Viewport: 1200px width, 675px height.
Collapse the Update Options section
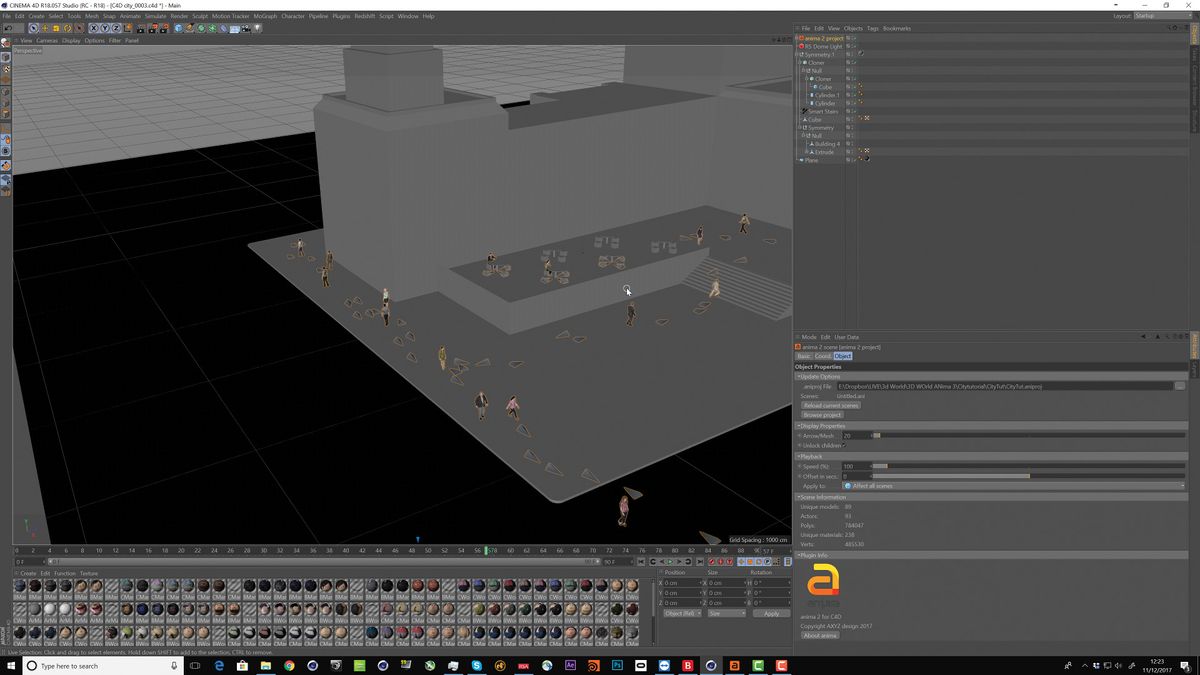coord(798,377)
